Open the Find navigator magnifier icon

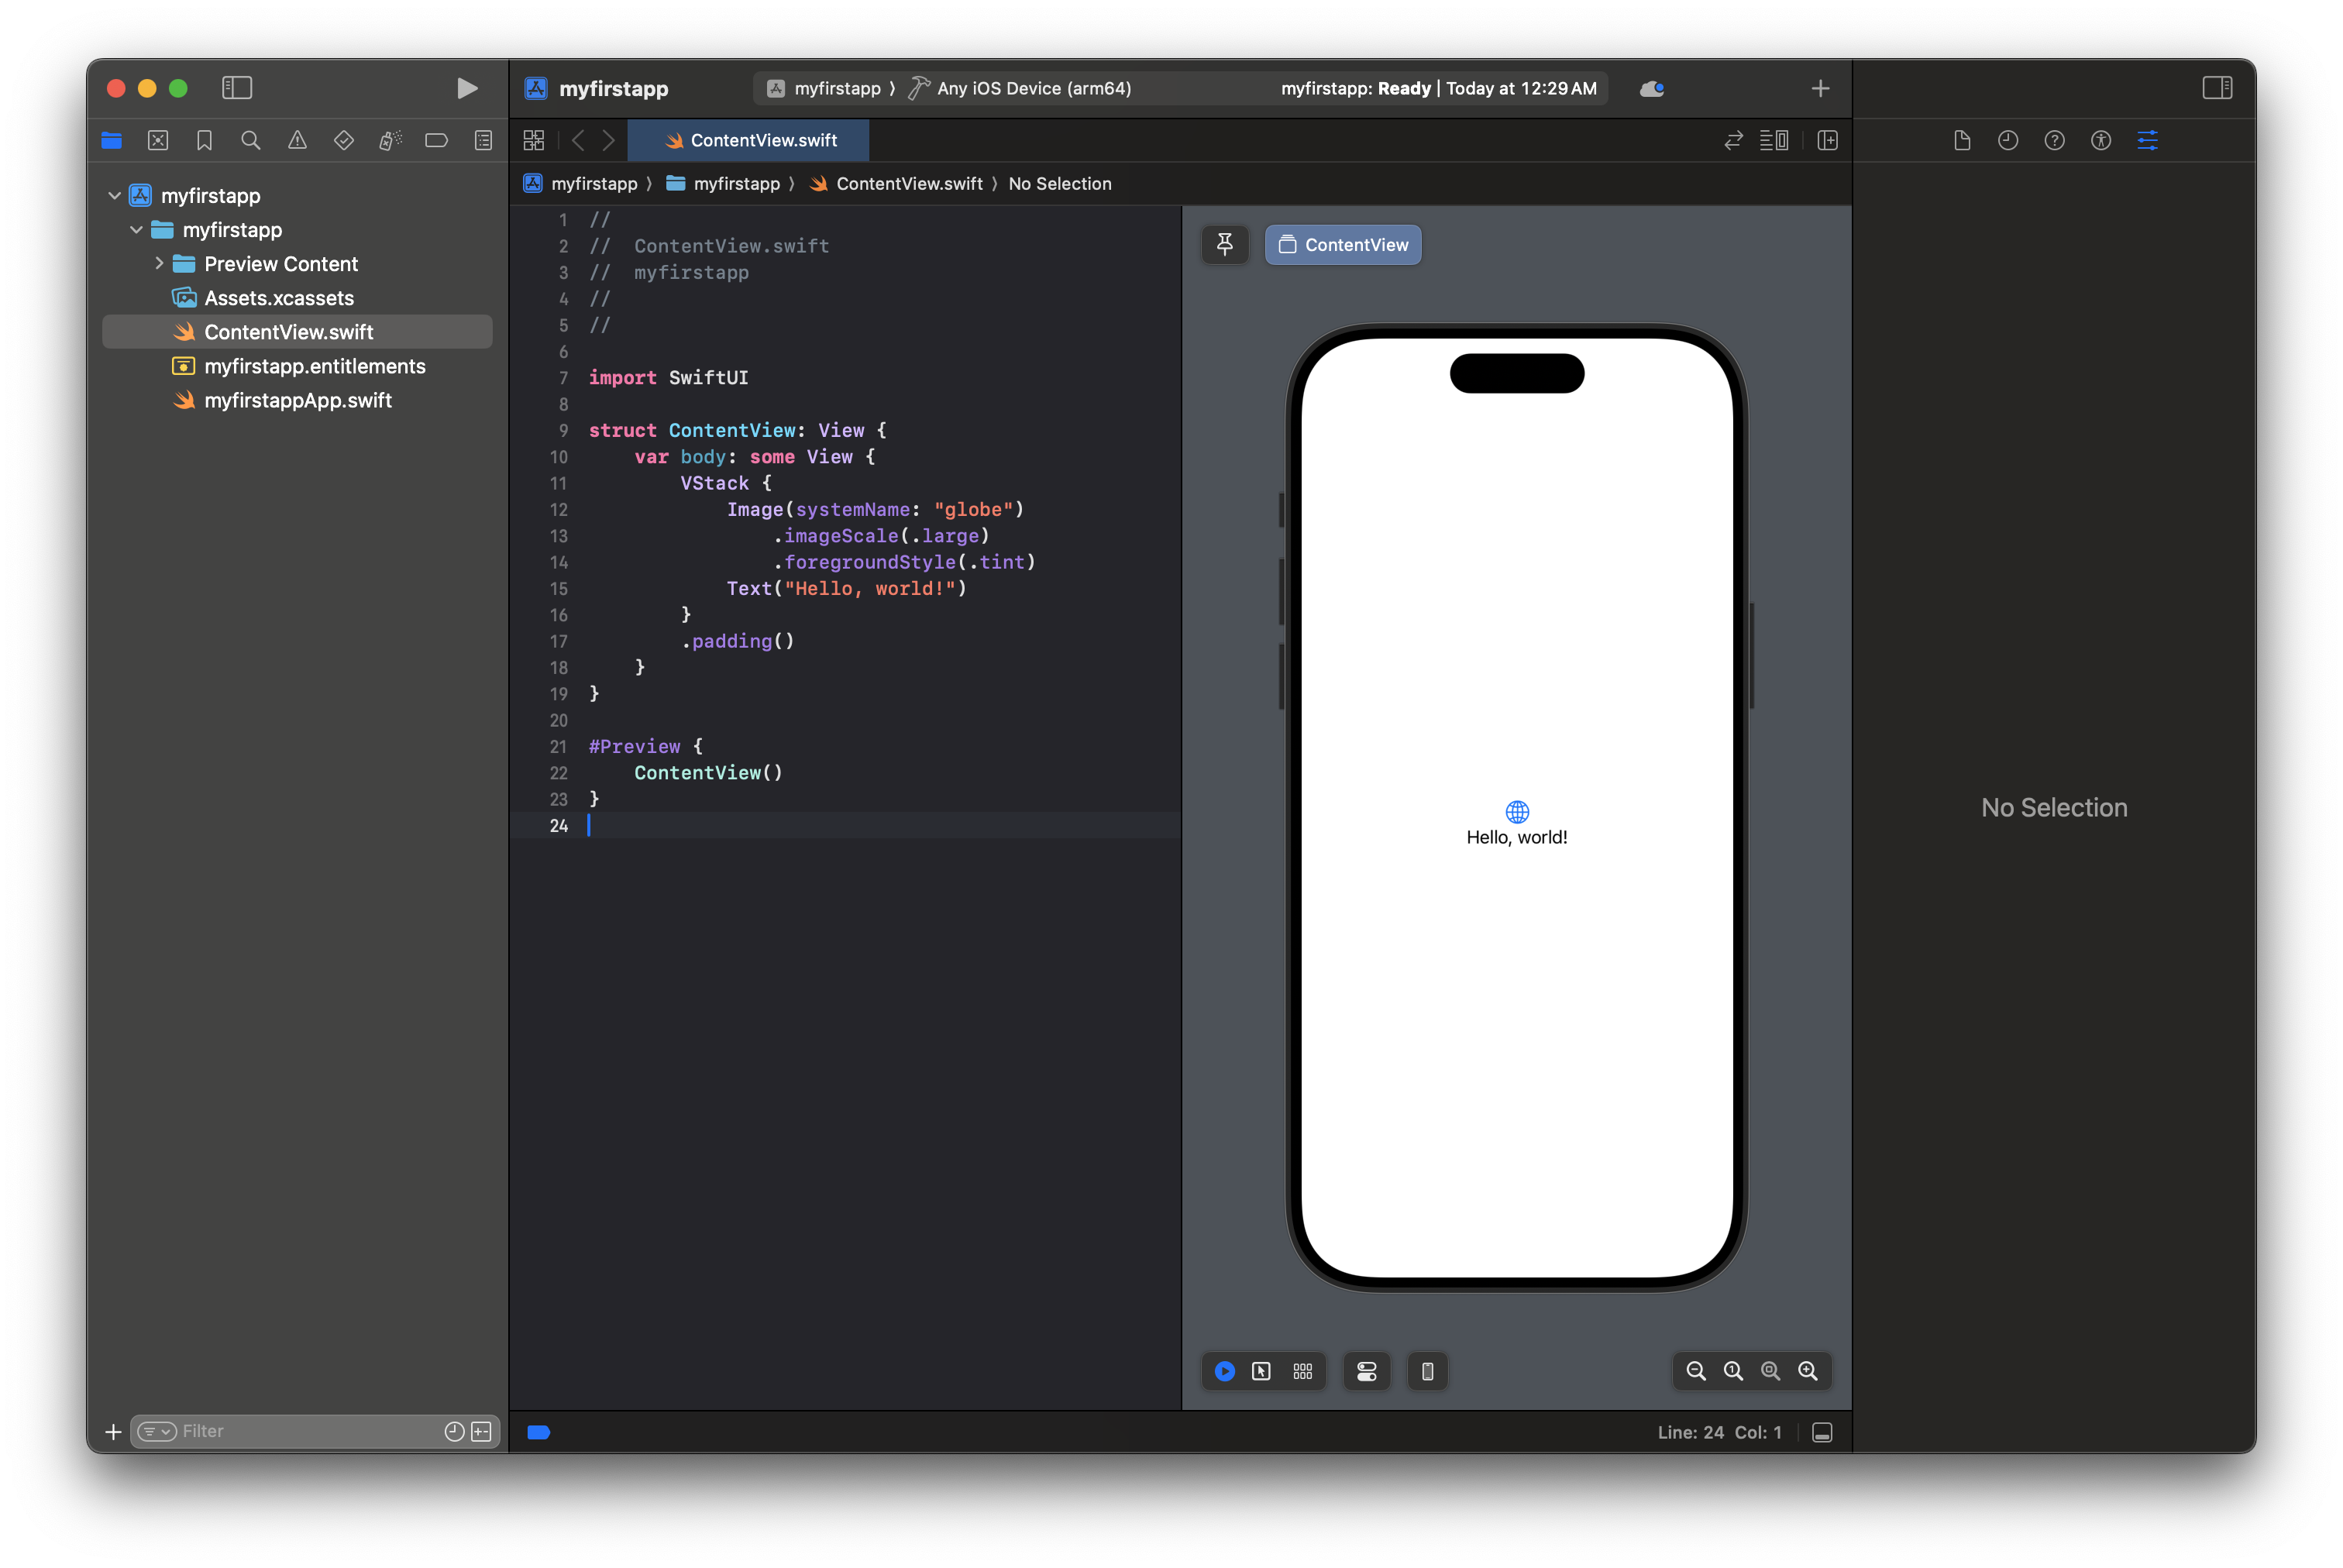click(251, 141)
